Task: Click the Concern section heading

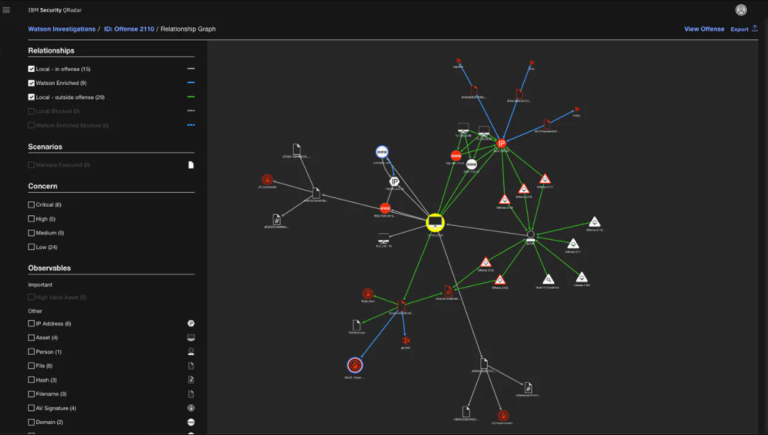Action: 43,186
